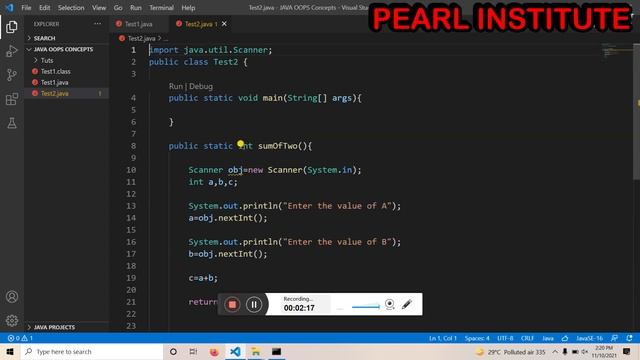Open the Explorer view in activity bar
The image size is (640, 360).
click(12, 27)
